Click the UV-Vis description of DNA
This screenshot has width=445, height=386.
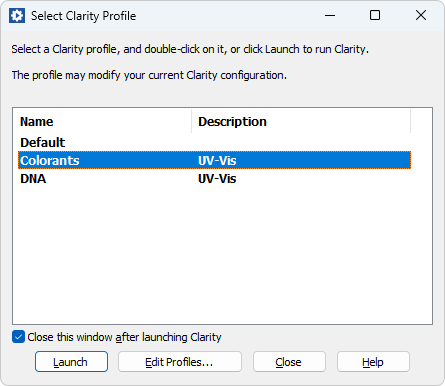pos(217,179)
